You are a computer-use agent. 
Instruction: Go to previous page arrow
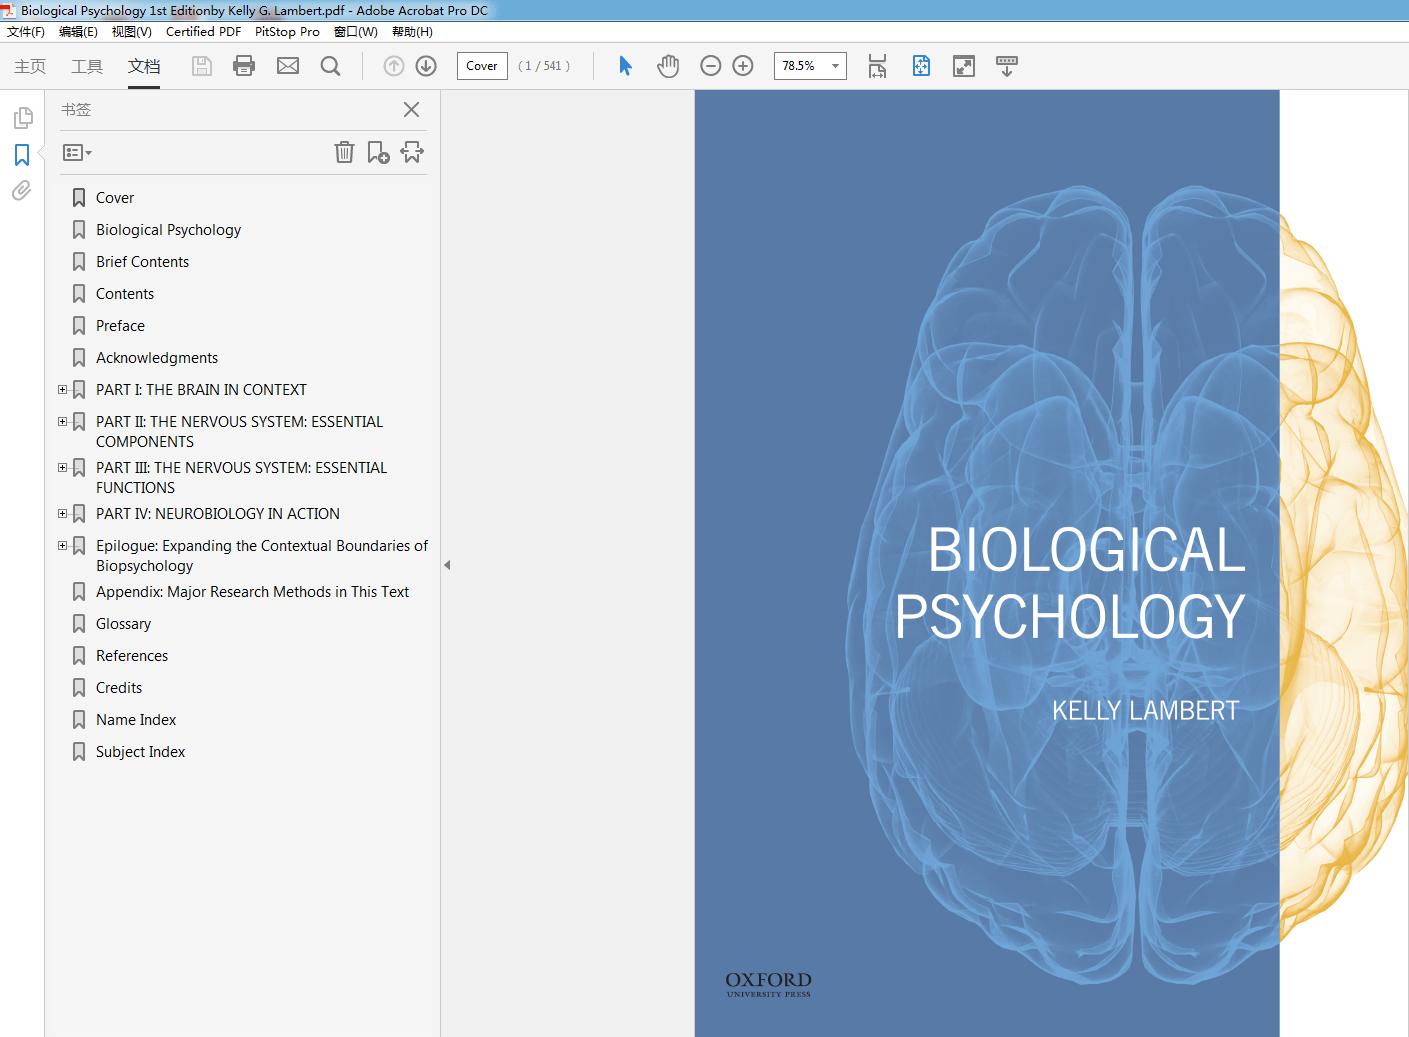(394, 66)
